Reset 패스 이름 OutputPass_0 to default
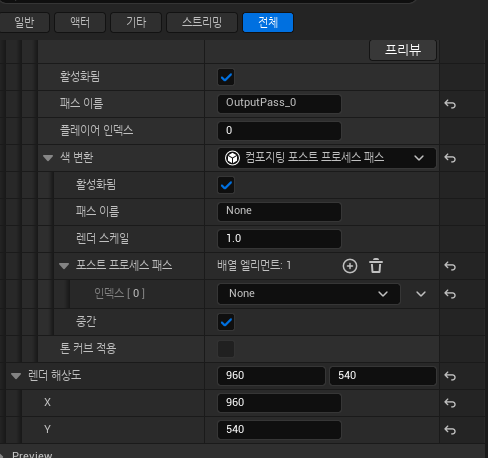This screenshot has width=488, height=458. pyautogui.click(x=450, y=104)
